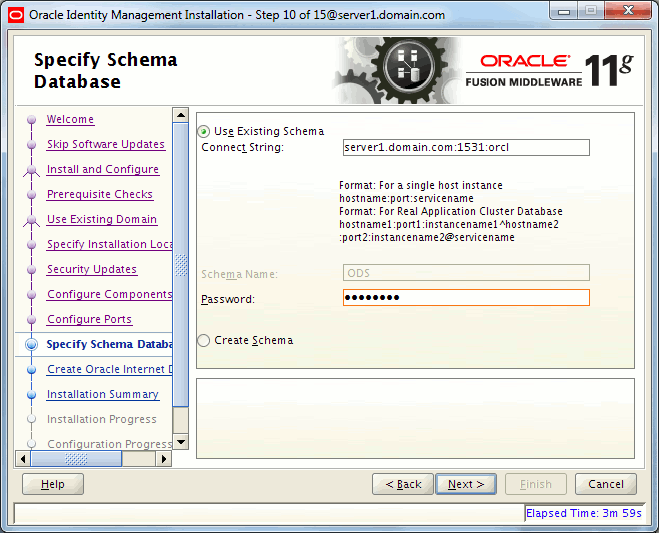Minimize the installer window
The width and height of the screenshot is (659, 533).
pos(564,11)
